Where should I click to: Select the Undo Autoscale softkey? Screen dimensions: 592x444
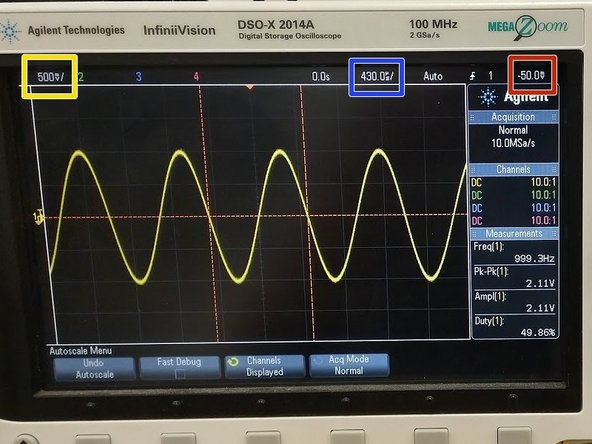tap(94, 368)
